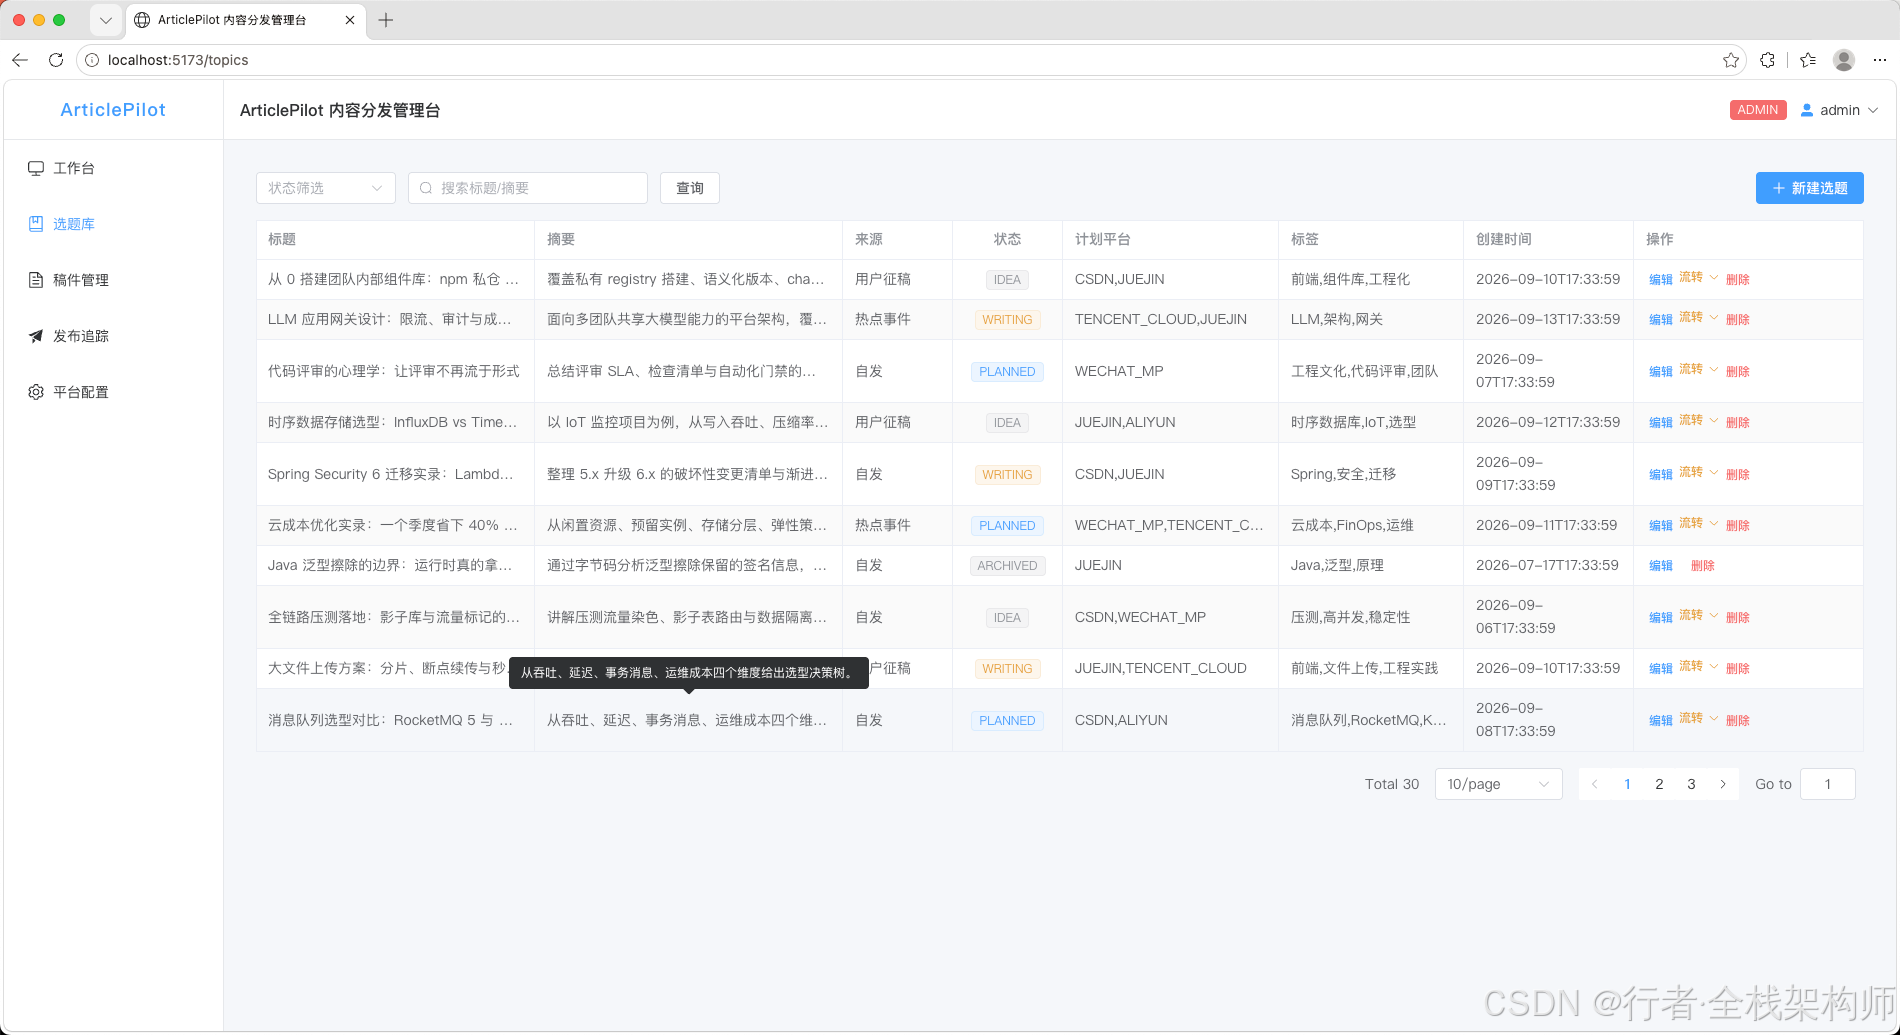This screenshot has width=1900, height=1035.
Task: Click the 查询 button
Action: [690, 188]
